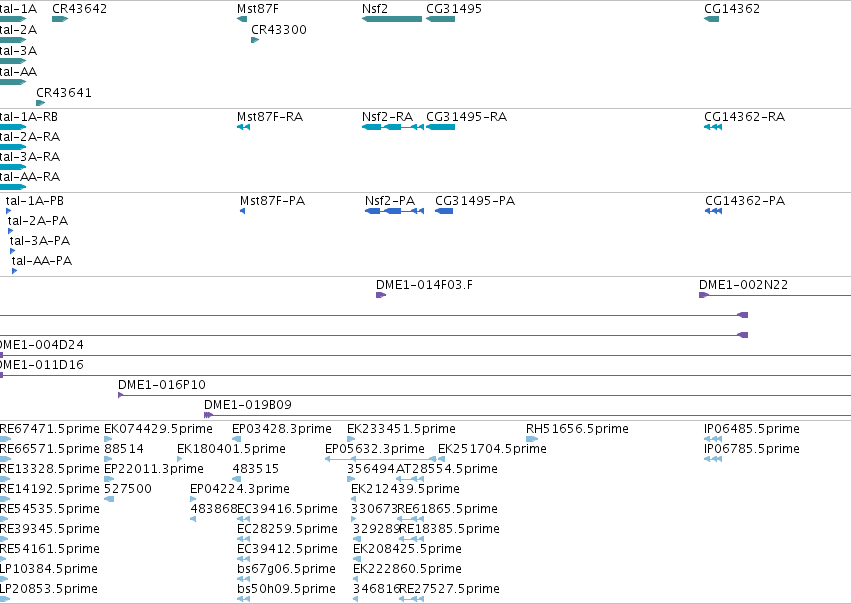Click the DME1-004D24 clone label
The width and height of the screenshot is (851, 604).
[x=42, y=345]
